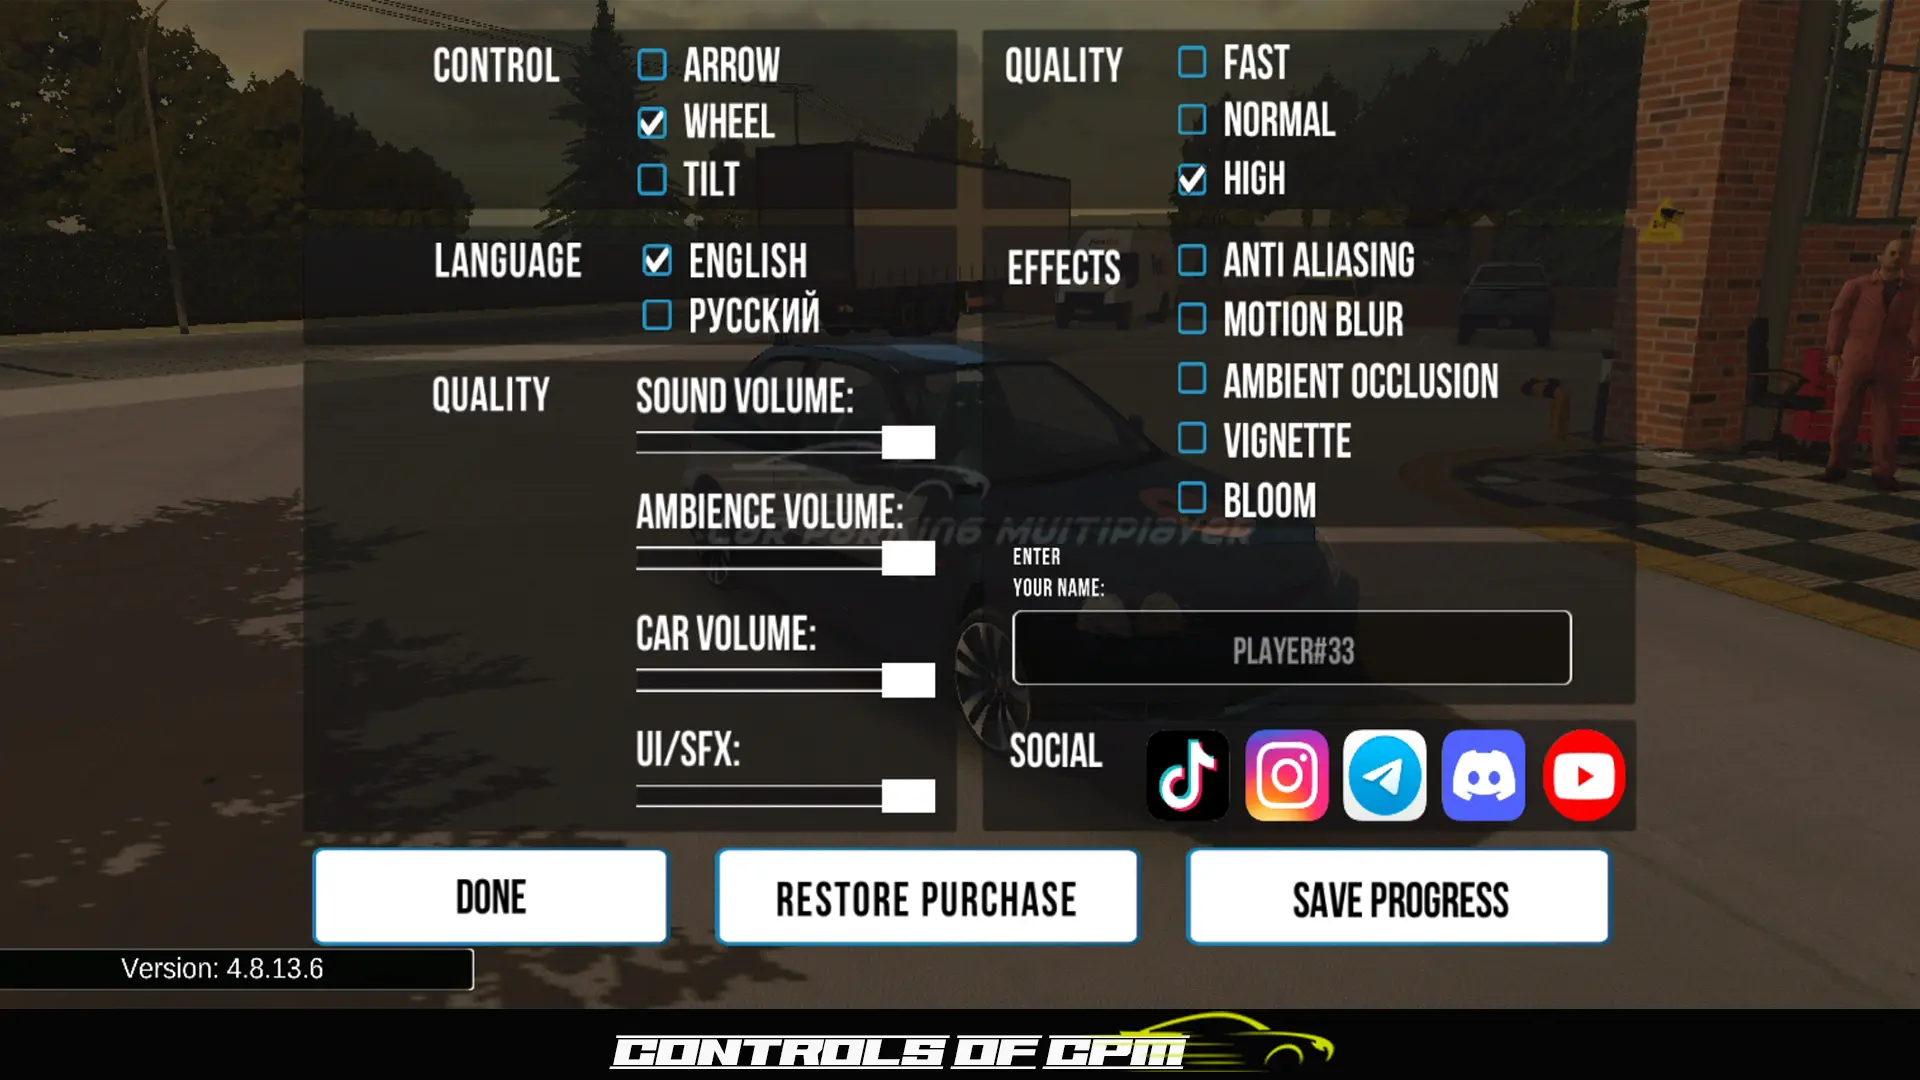Toggle WHEEL control checkbox
1920x1080 pixels.
(653, 121)
